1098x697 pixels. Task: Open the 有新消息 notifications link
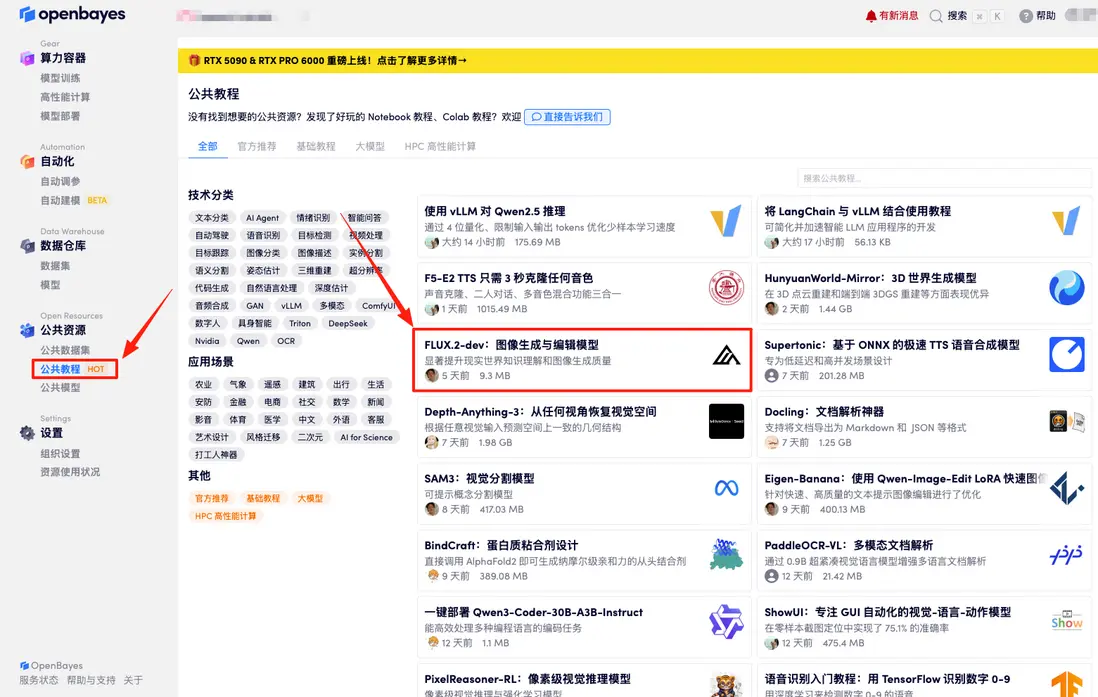(898, 15)
